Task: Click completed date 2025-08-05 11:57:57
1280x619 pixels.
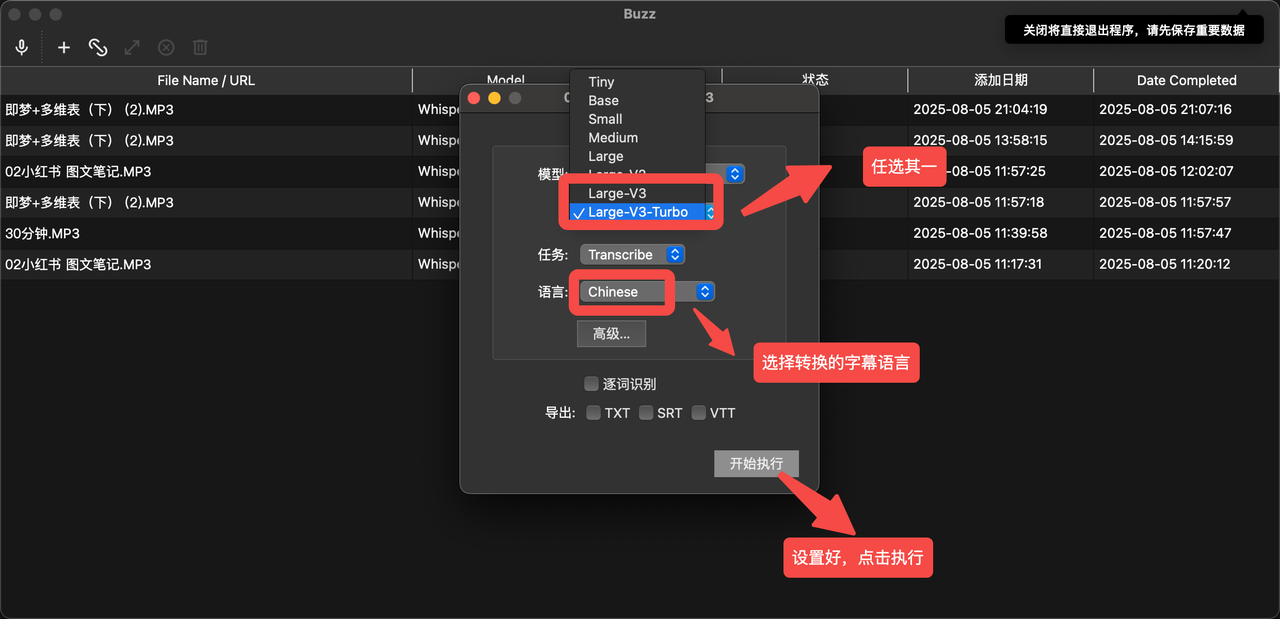Action: (x=1165, y=202)
